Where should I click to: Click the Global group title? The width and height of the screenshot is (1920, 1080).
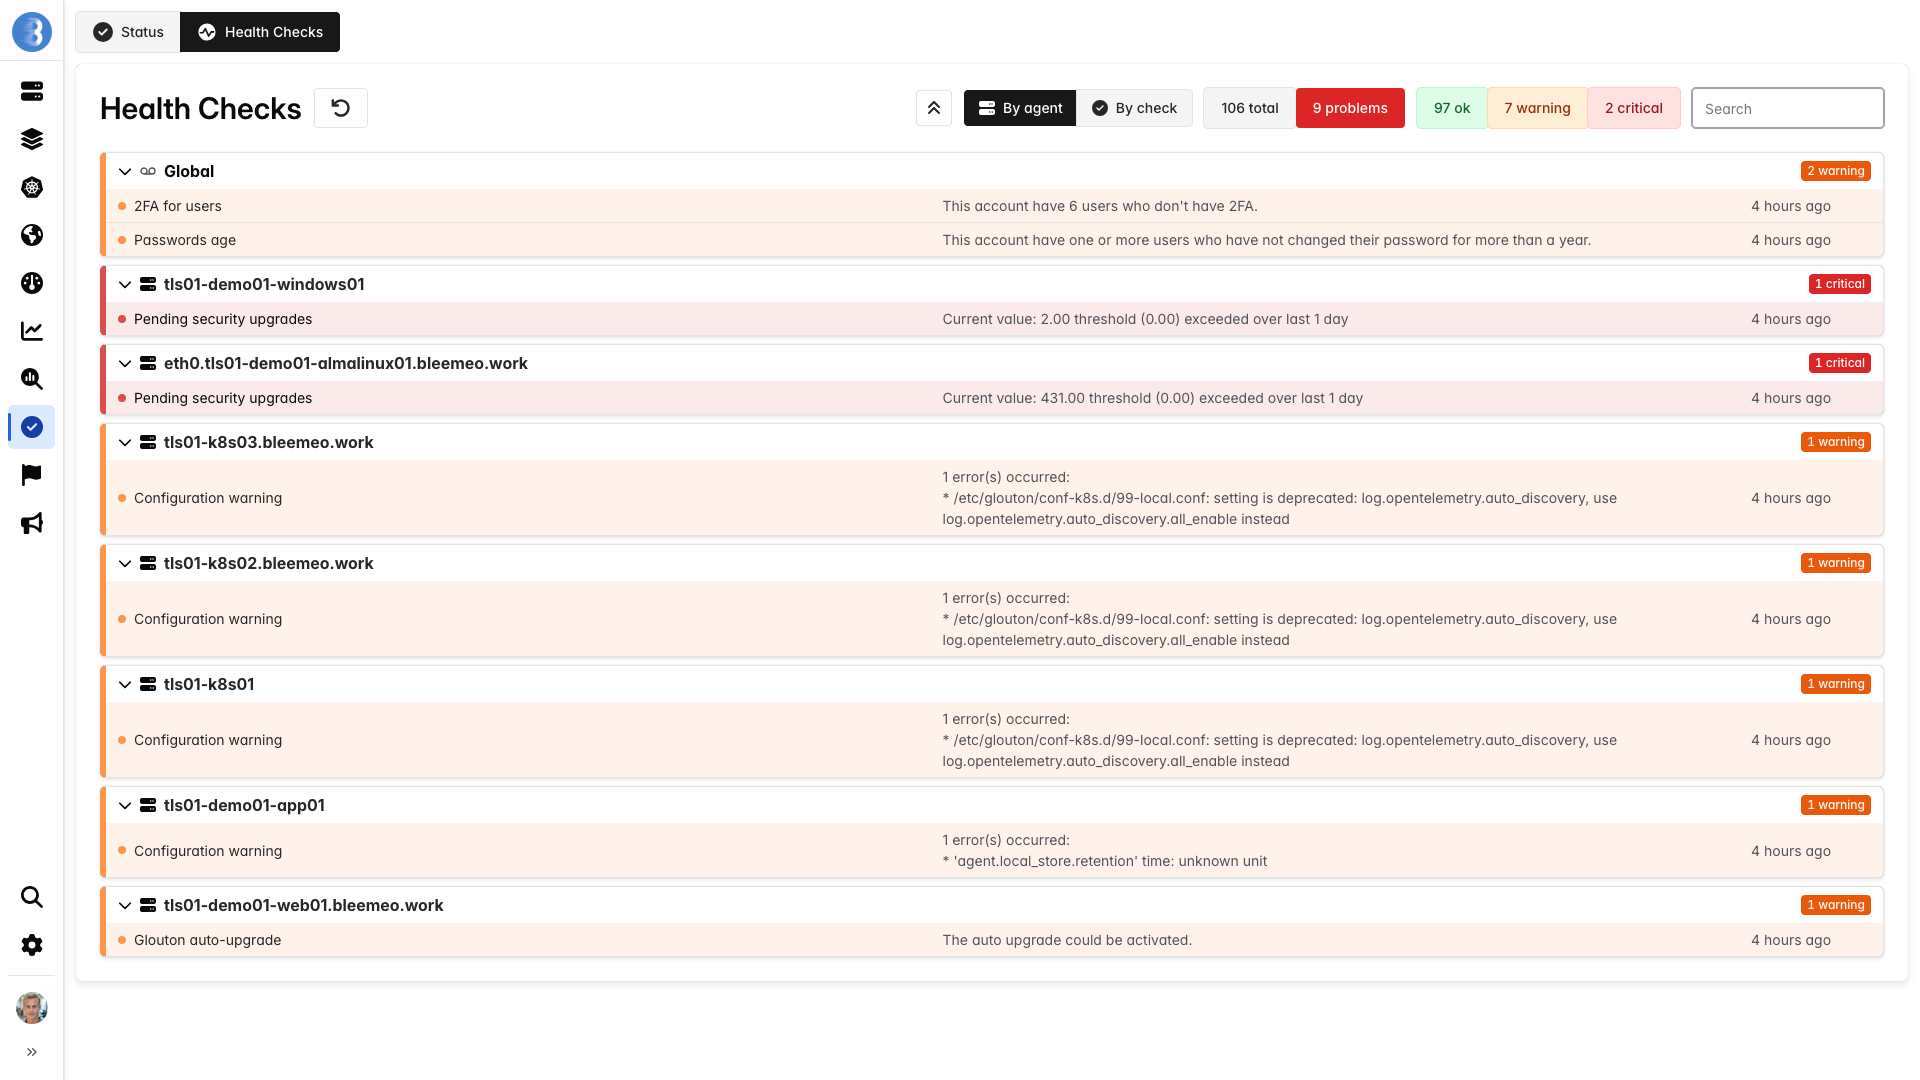[189, 171]
